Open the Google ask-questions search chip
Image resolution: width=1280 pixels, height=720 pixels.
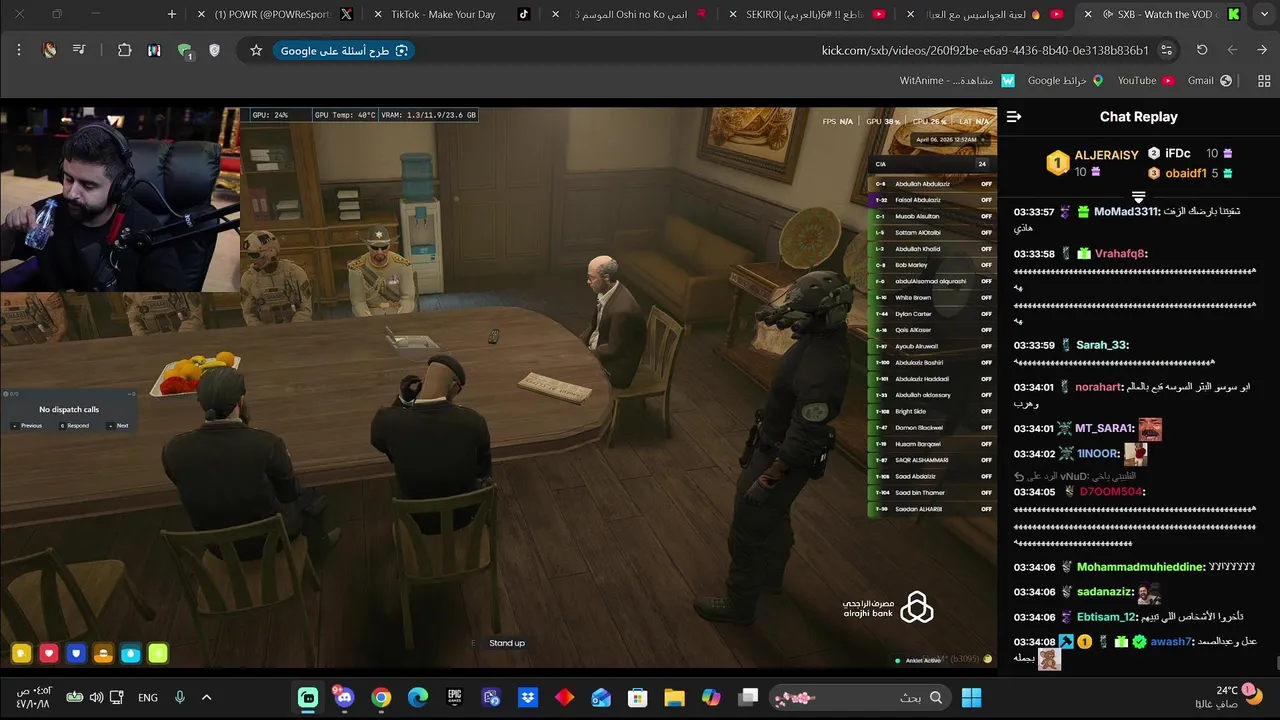pos(344,50)
